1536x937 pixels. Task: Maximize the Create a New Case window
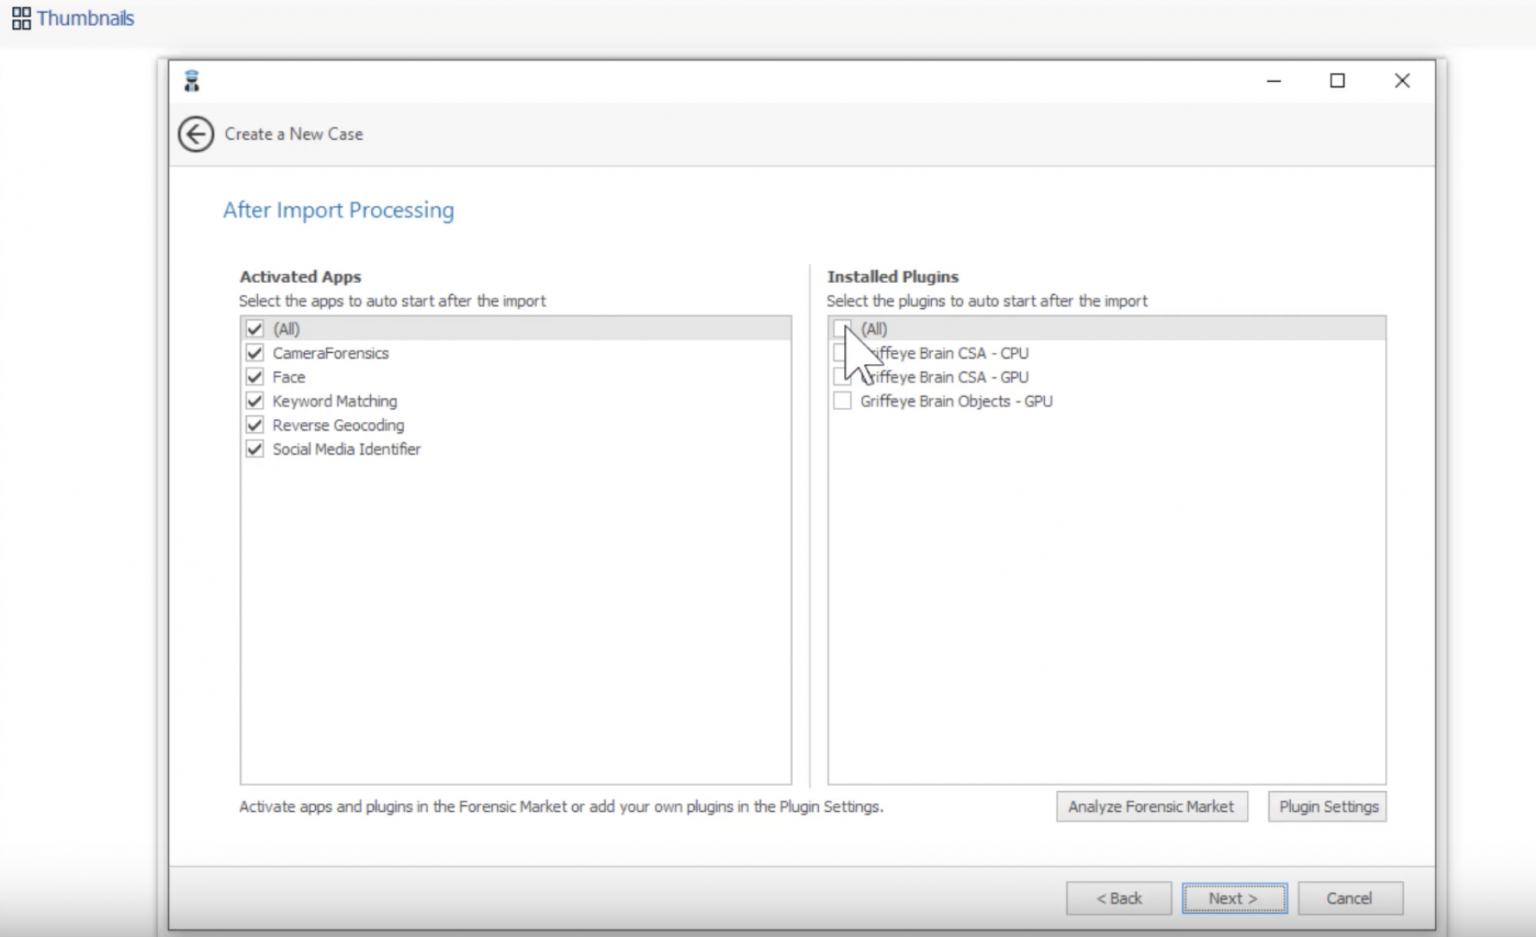tap(1337, 81)
